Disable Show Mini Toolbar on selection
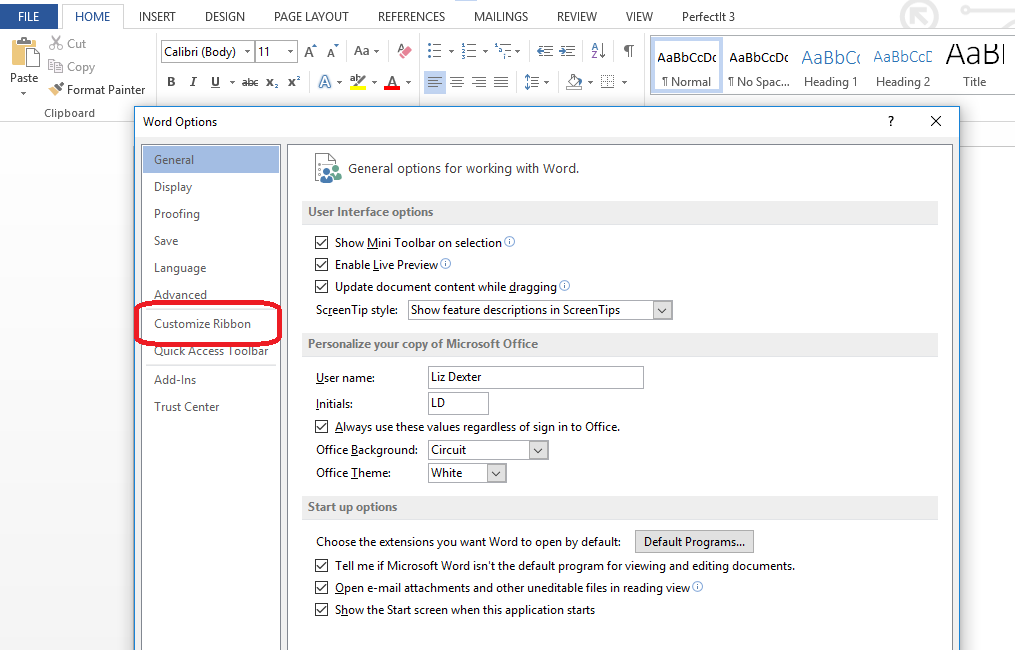Image resolution: width=1015 pixels, height=650 pixels. pos(322,242)
